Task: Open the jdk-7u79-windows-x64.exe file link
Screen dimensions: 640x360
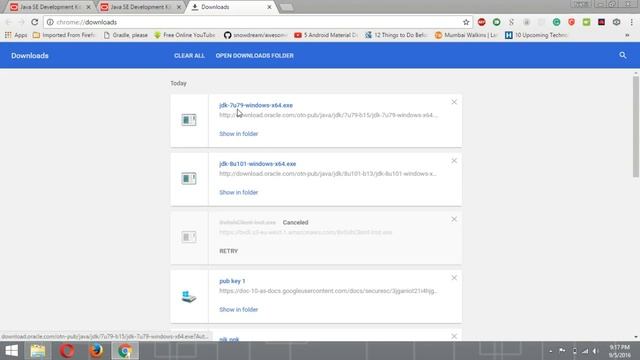Action: pyautogui.click(x=256, y=105)
